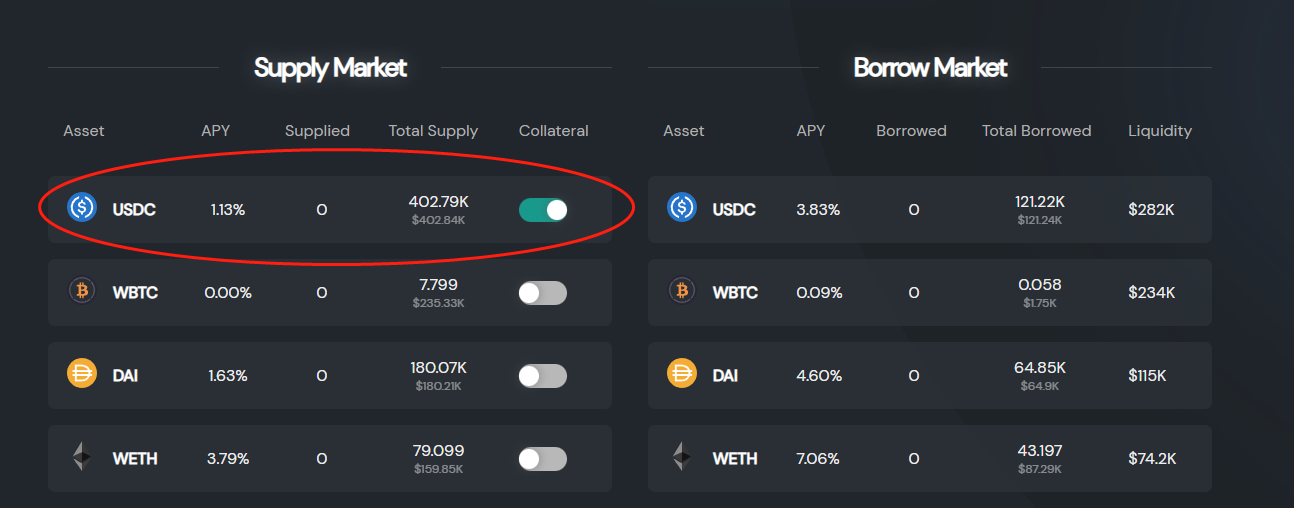Open the USDC borrow market row
The width and height of the screenshot is (1294, 508).
929,209
